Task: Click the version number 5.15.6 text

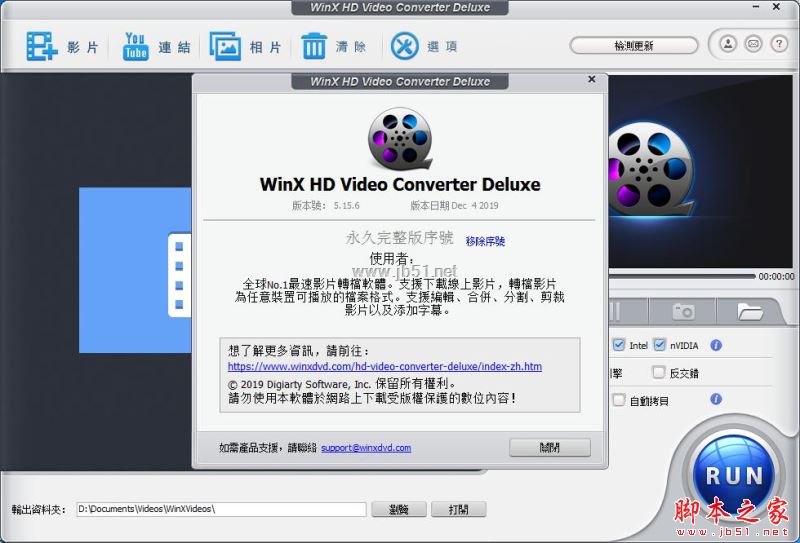Action: [346, 206]
